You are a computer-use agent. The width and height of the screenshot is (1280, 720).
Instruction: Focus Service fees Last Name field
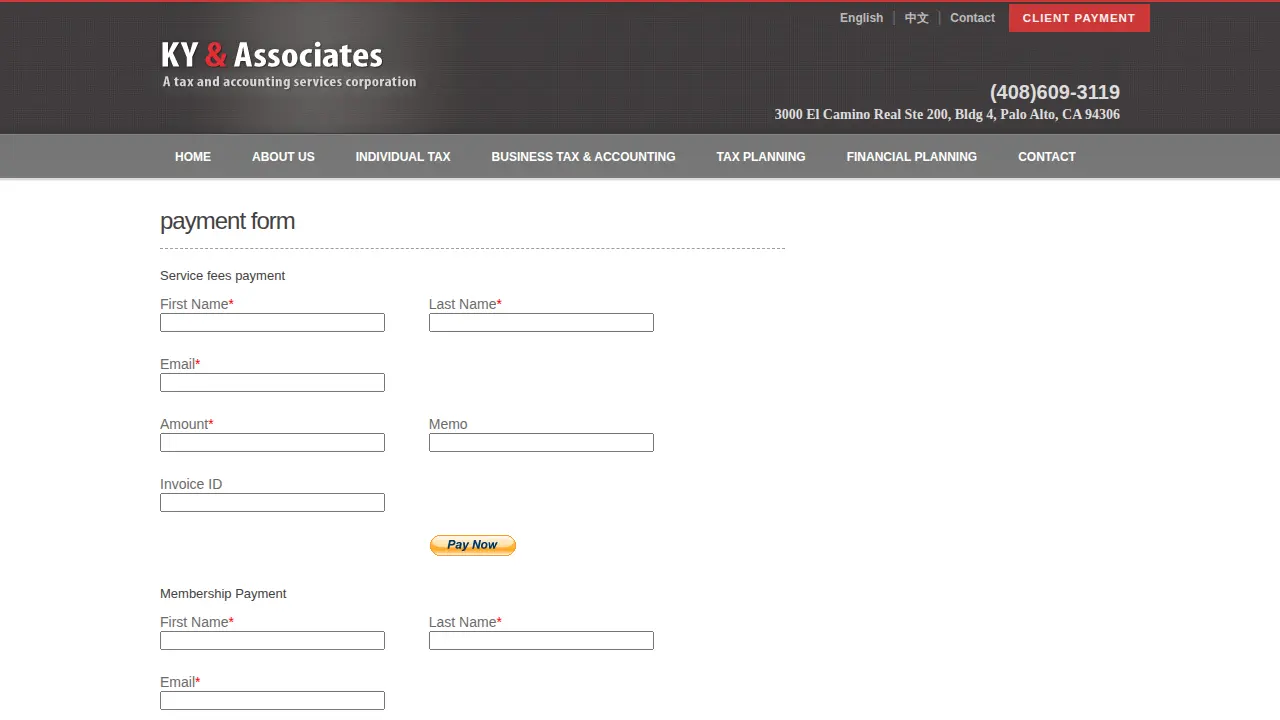coord(541,322)
